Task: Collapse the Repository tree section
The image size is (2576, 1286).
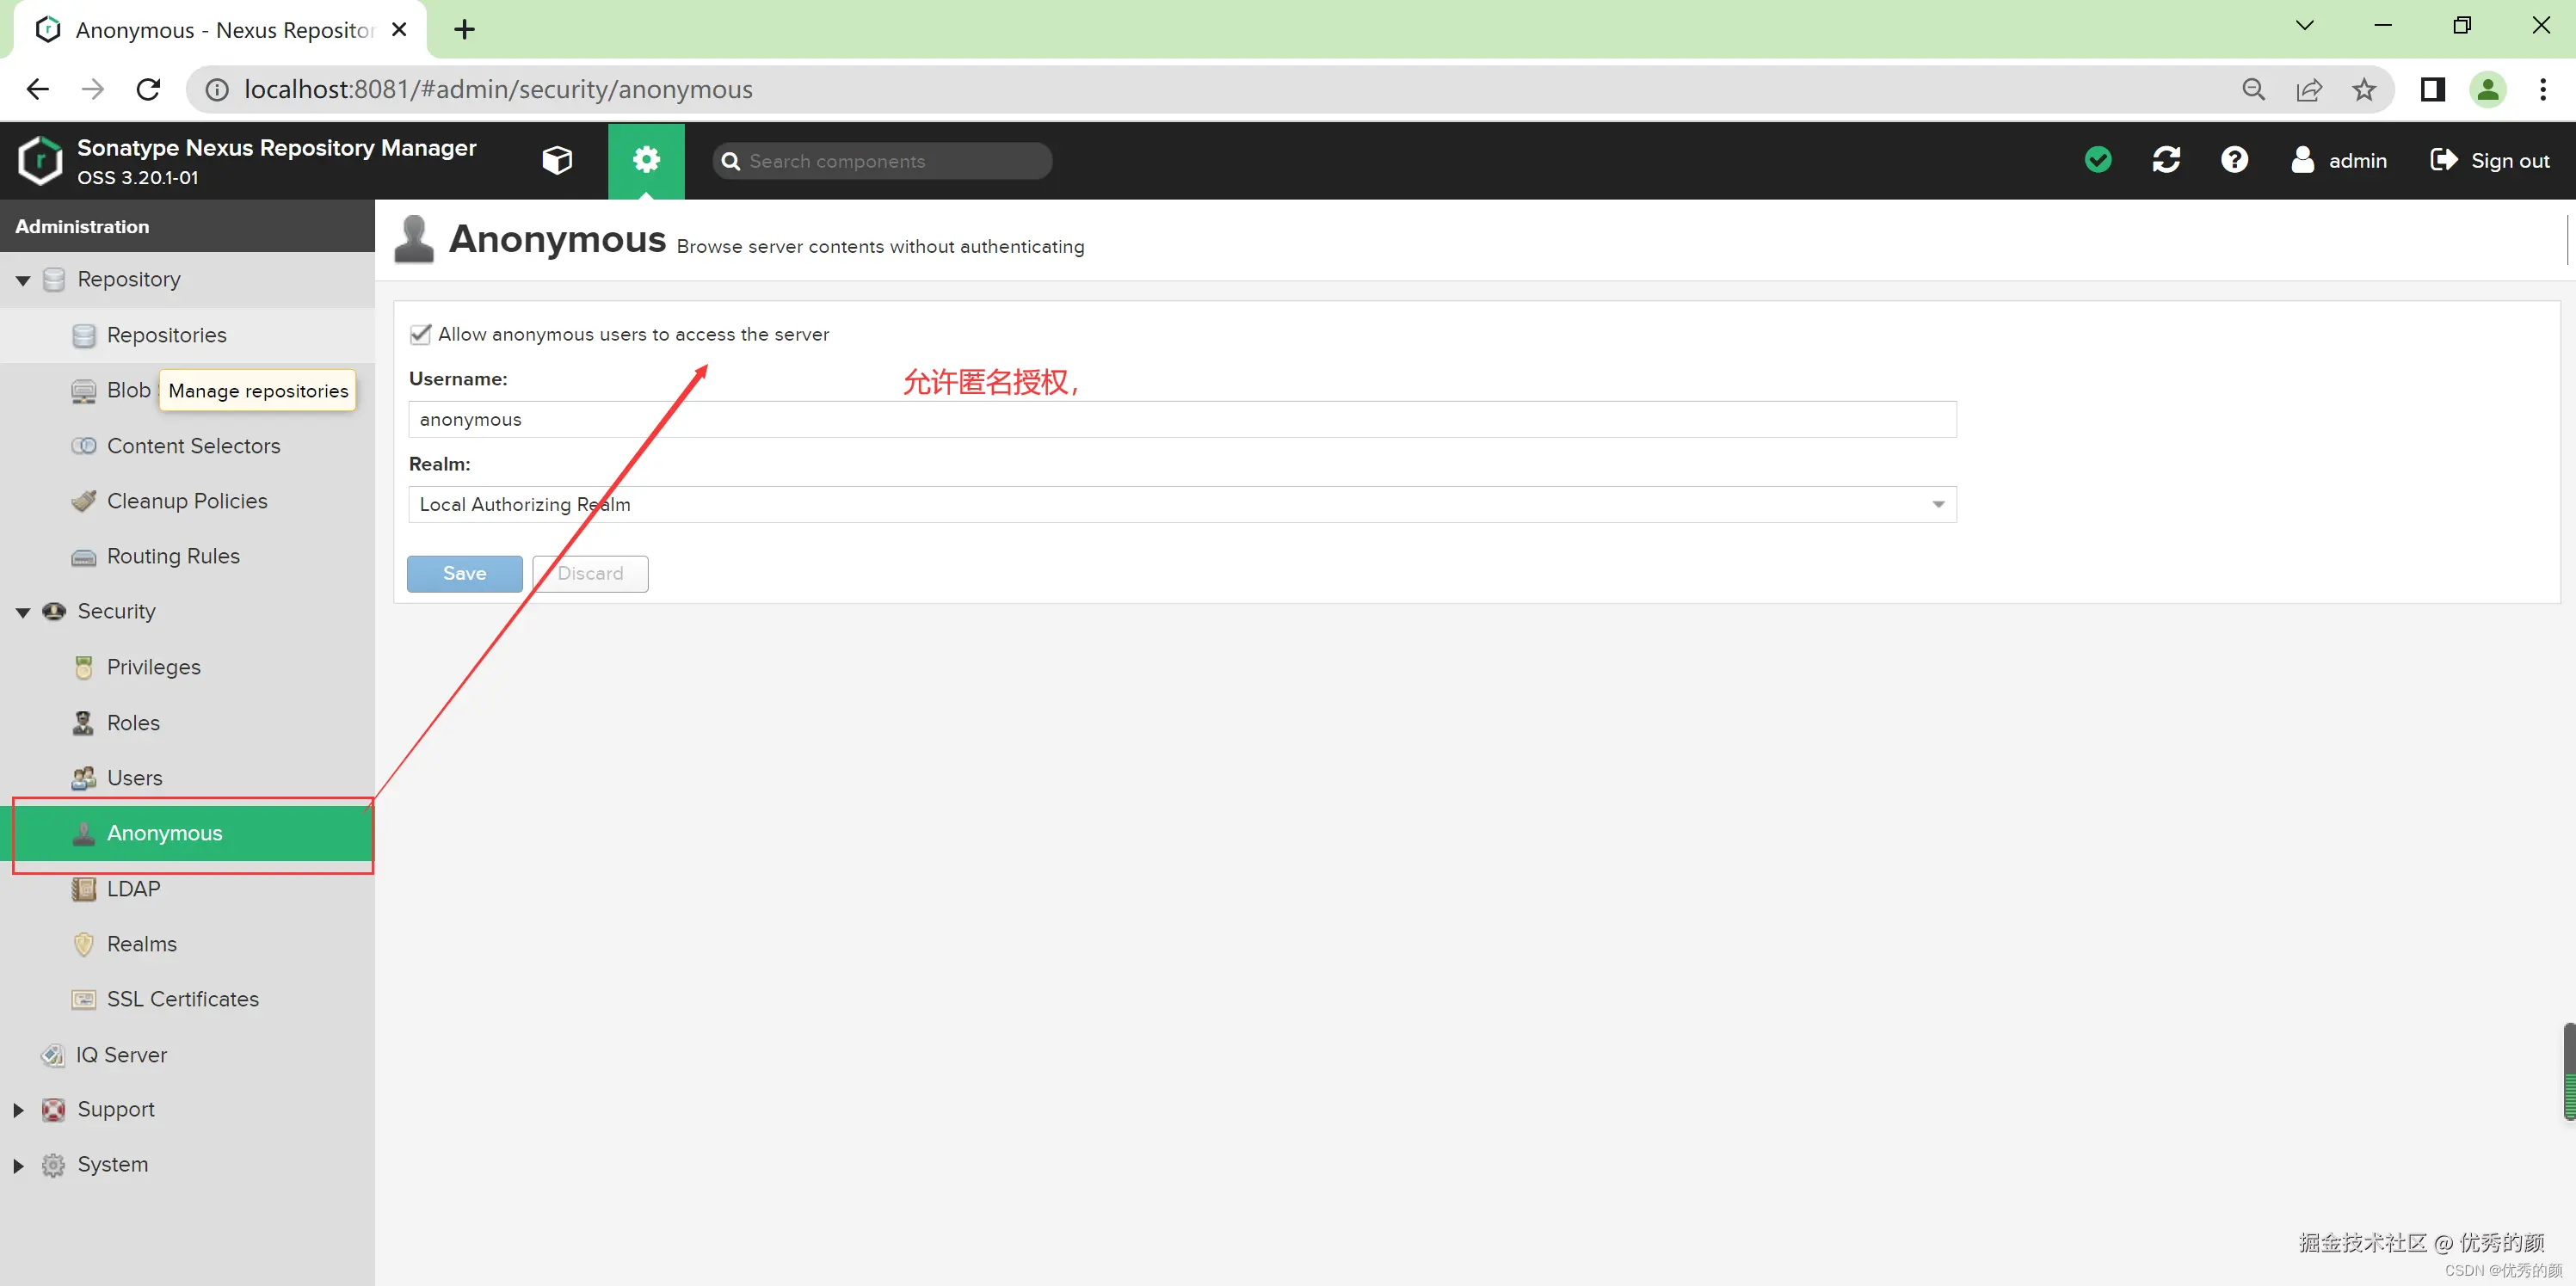Action: (x=23, y=280)
